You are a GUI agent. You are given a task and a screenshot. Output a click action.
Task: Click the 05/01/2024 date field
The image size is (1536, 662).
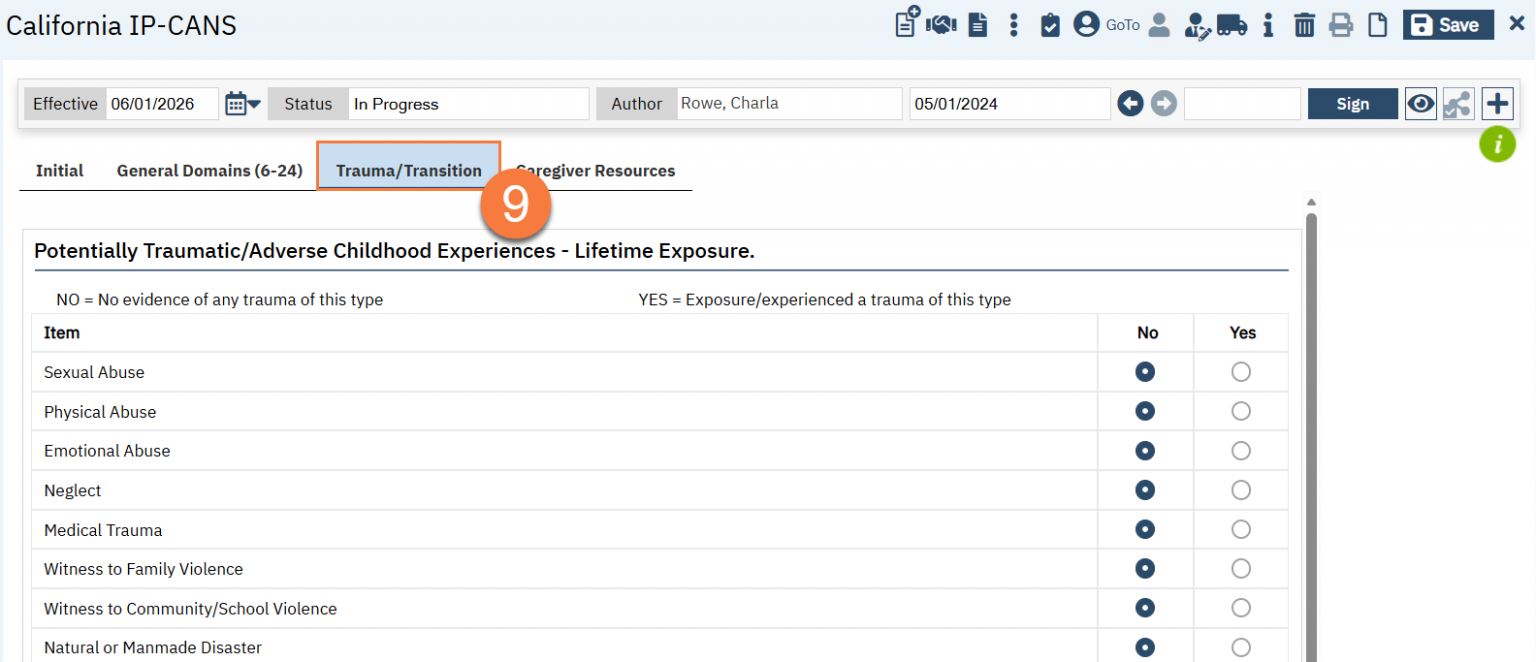click(1010, 103)
